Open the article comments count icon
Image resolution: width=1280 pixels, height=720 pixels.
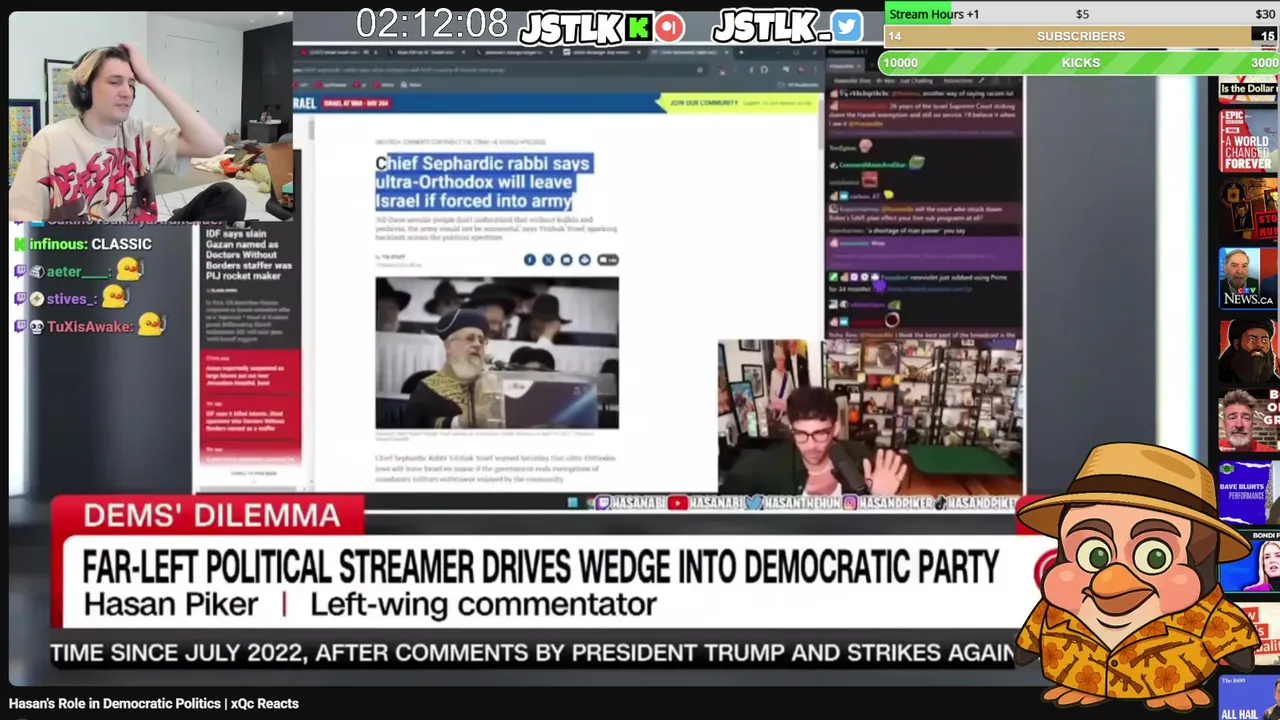coord(607,260)
